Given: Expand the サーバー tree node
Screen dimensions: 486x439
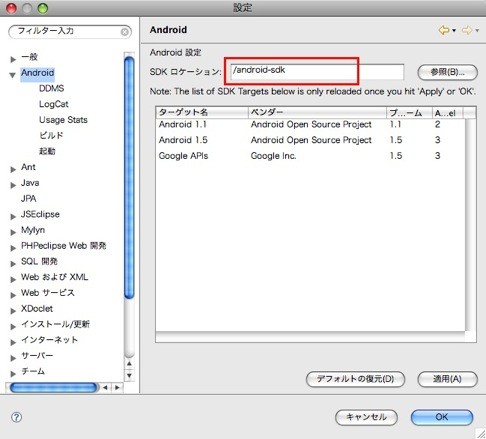Looking at the screenshot, I should click(13, 358).
